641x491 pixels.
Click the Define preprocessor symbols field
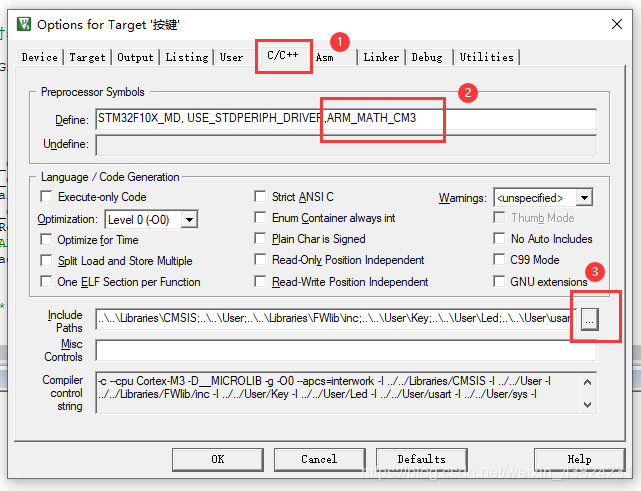[x=346, y=119]
